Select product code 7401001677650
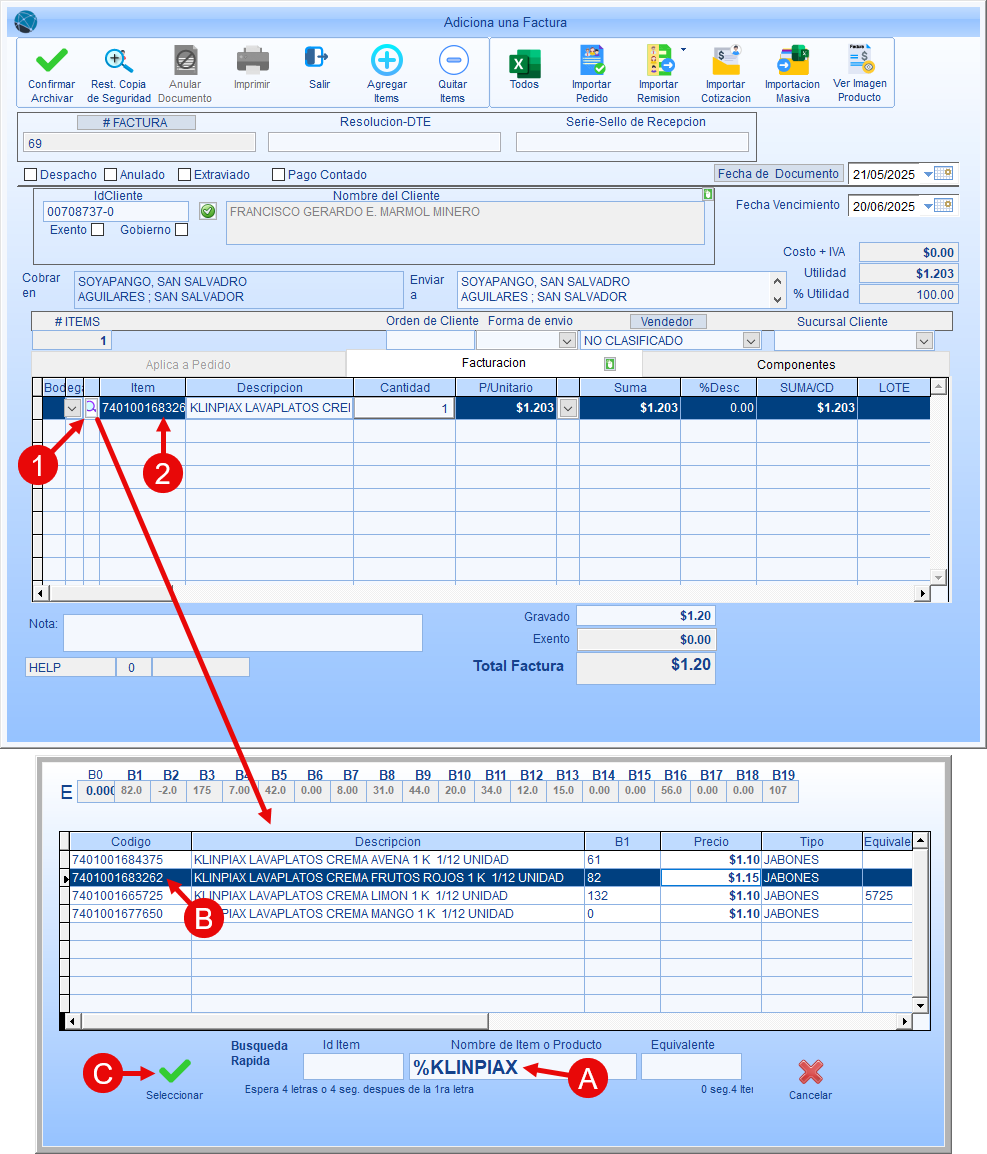Image resolution: width=987 pixels, height=1154 pixels. pos(118,914)
